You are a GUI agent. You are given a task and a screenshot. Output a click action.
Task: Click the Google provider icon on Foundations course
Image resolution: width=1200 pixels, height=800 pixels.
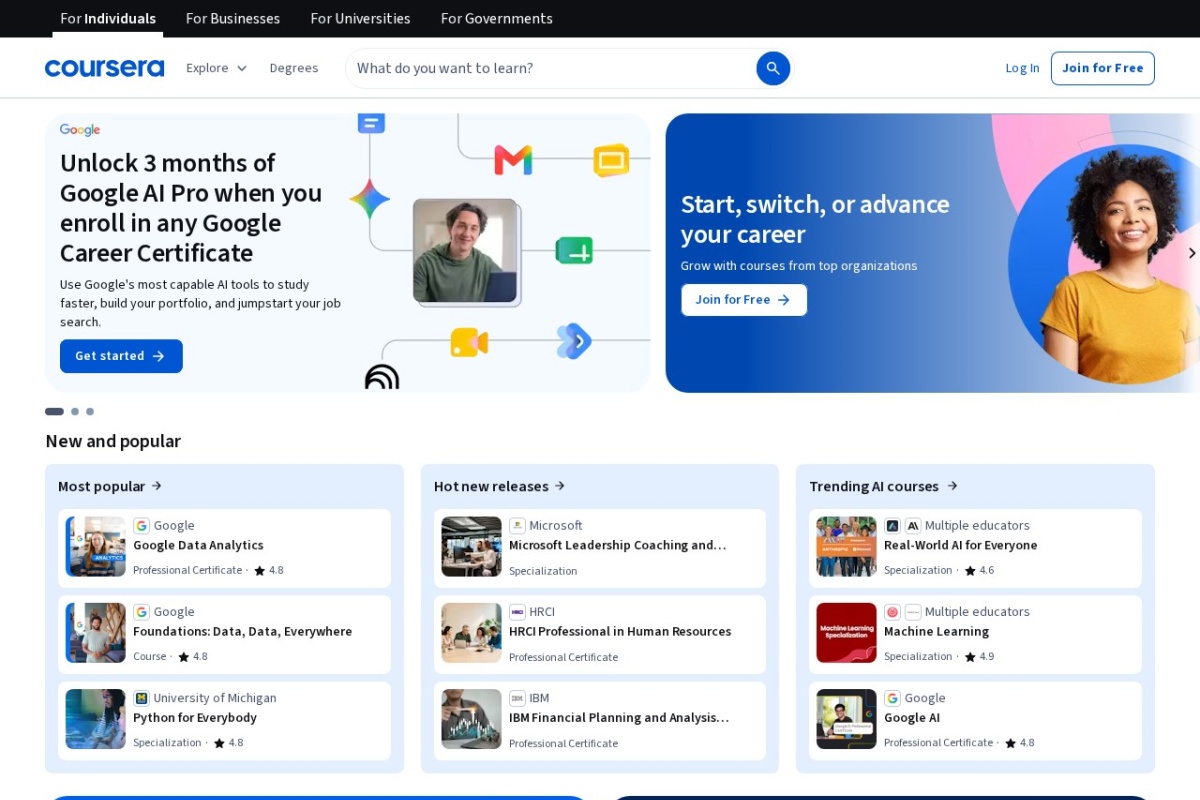coord(141,612)
